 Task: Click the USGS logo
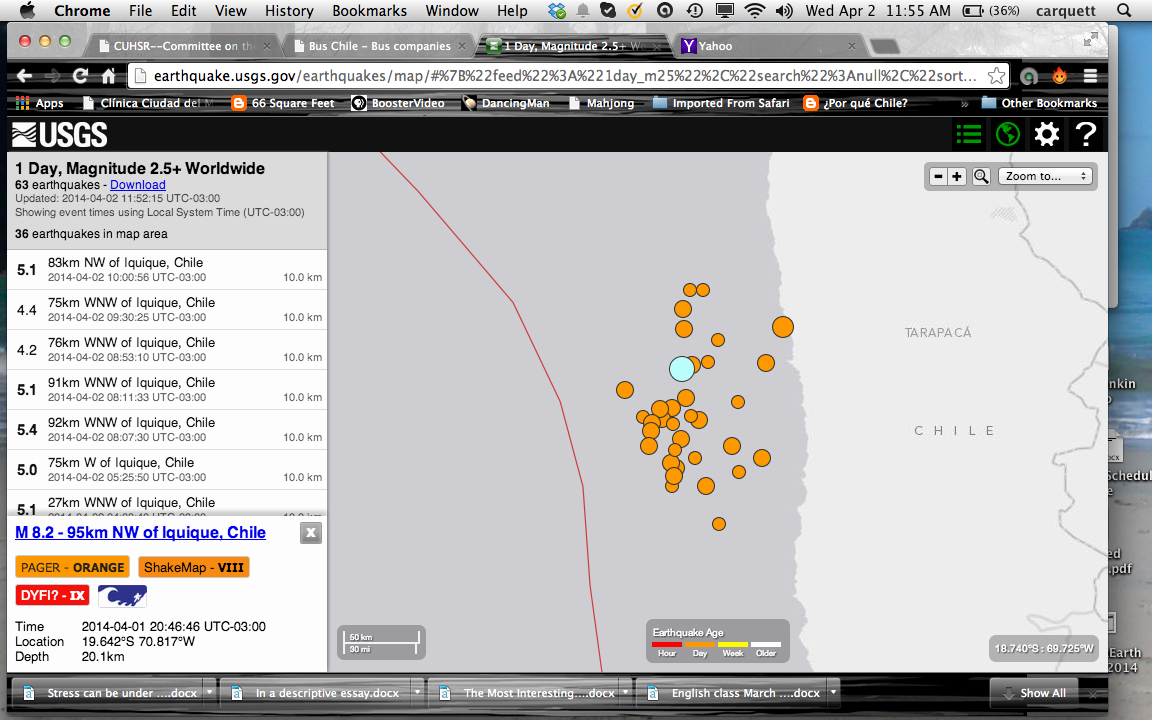click(60, 135)
